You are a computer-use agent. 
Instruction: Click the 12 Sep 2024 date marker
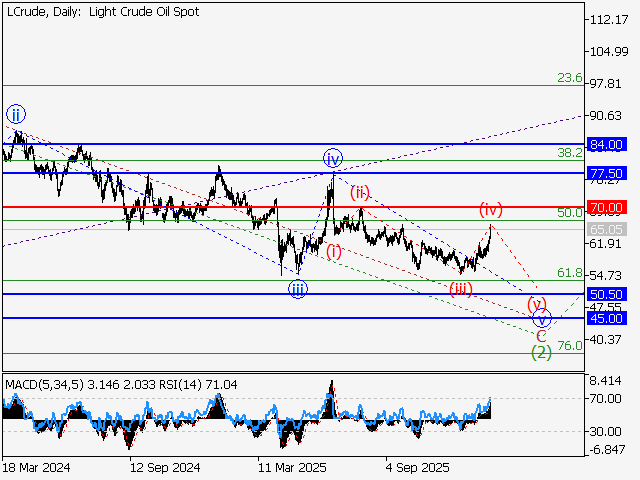click(x=165, y=466)
